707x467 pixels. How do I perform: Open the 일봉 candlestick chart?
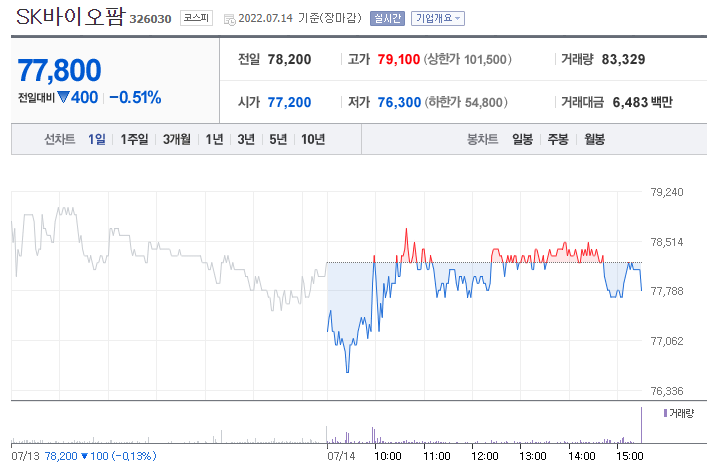click(x=522, y=139)
